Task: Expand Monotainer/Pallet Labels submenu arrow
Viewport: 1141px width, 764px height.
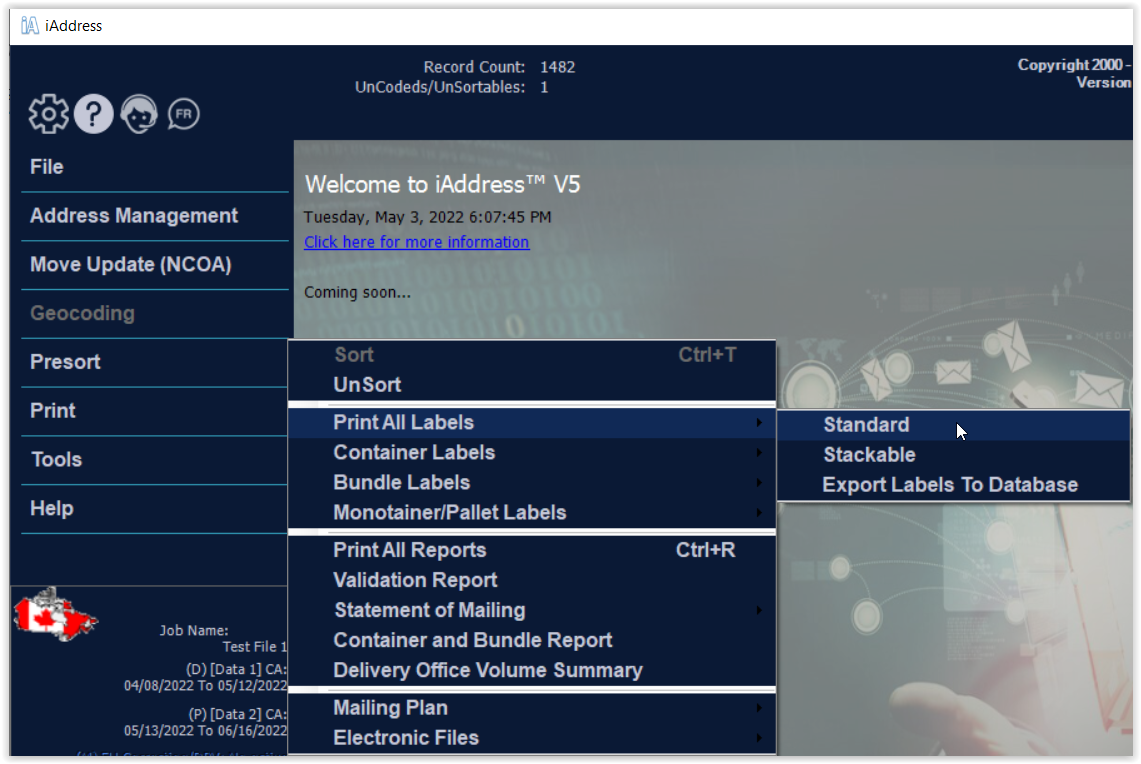Action: (x=759, y=513)
